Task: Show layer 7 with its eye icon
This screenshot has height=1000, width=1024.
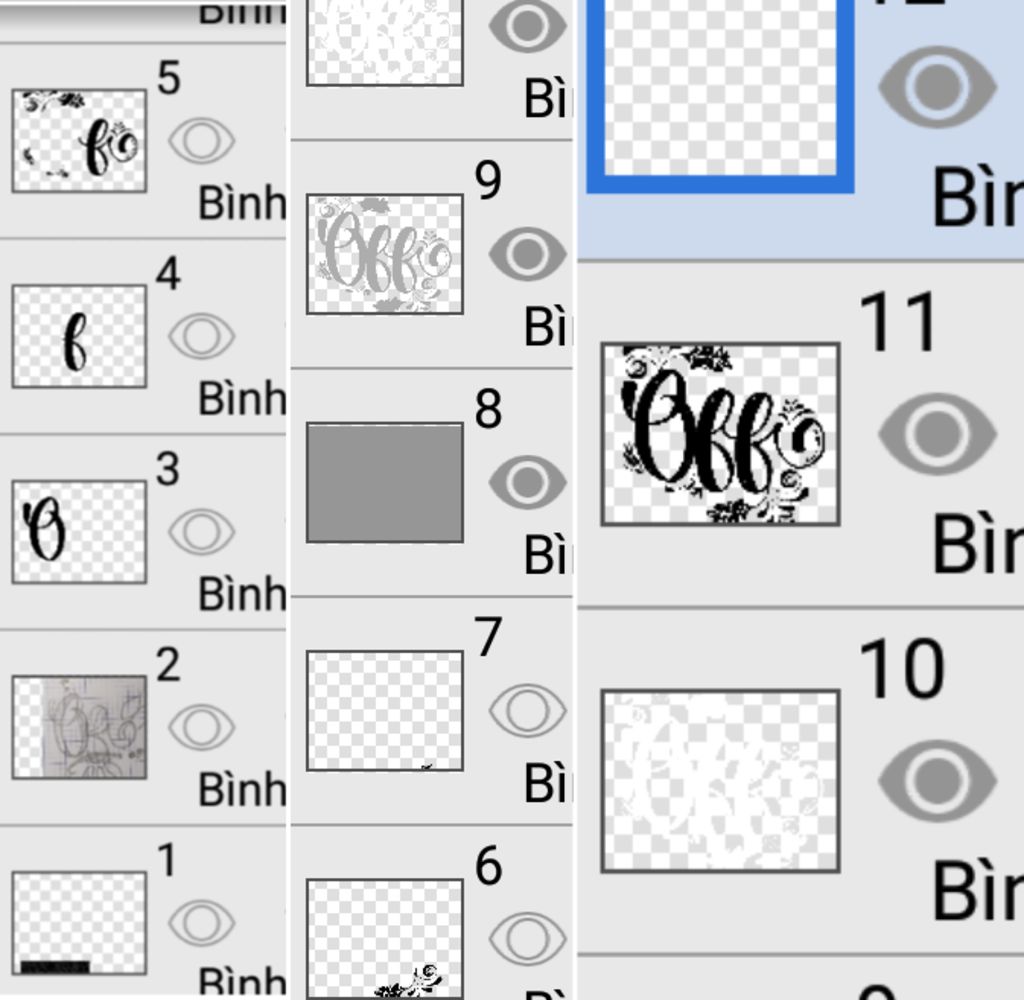Action: tap(527, 711)
